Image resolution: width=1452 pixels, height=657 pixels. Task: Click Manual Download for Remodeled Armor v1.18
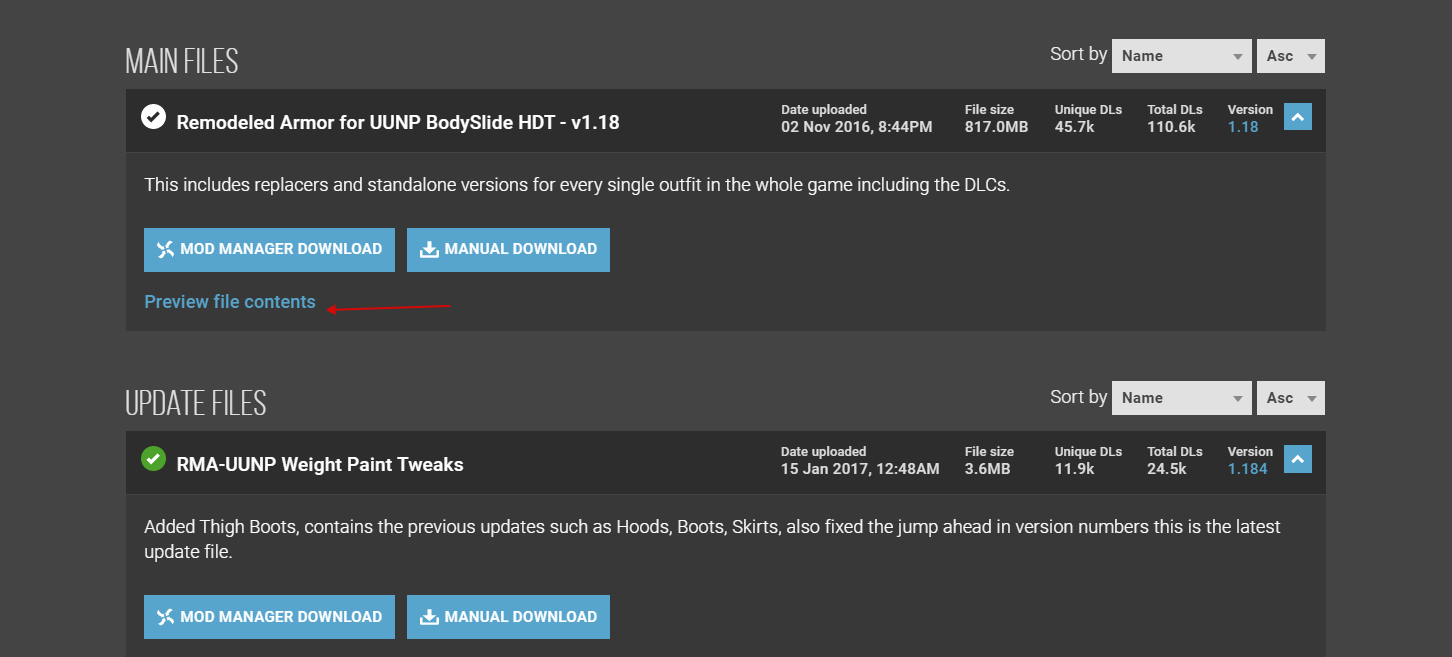pyautogui.click(x=508, y=250)
